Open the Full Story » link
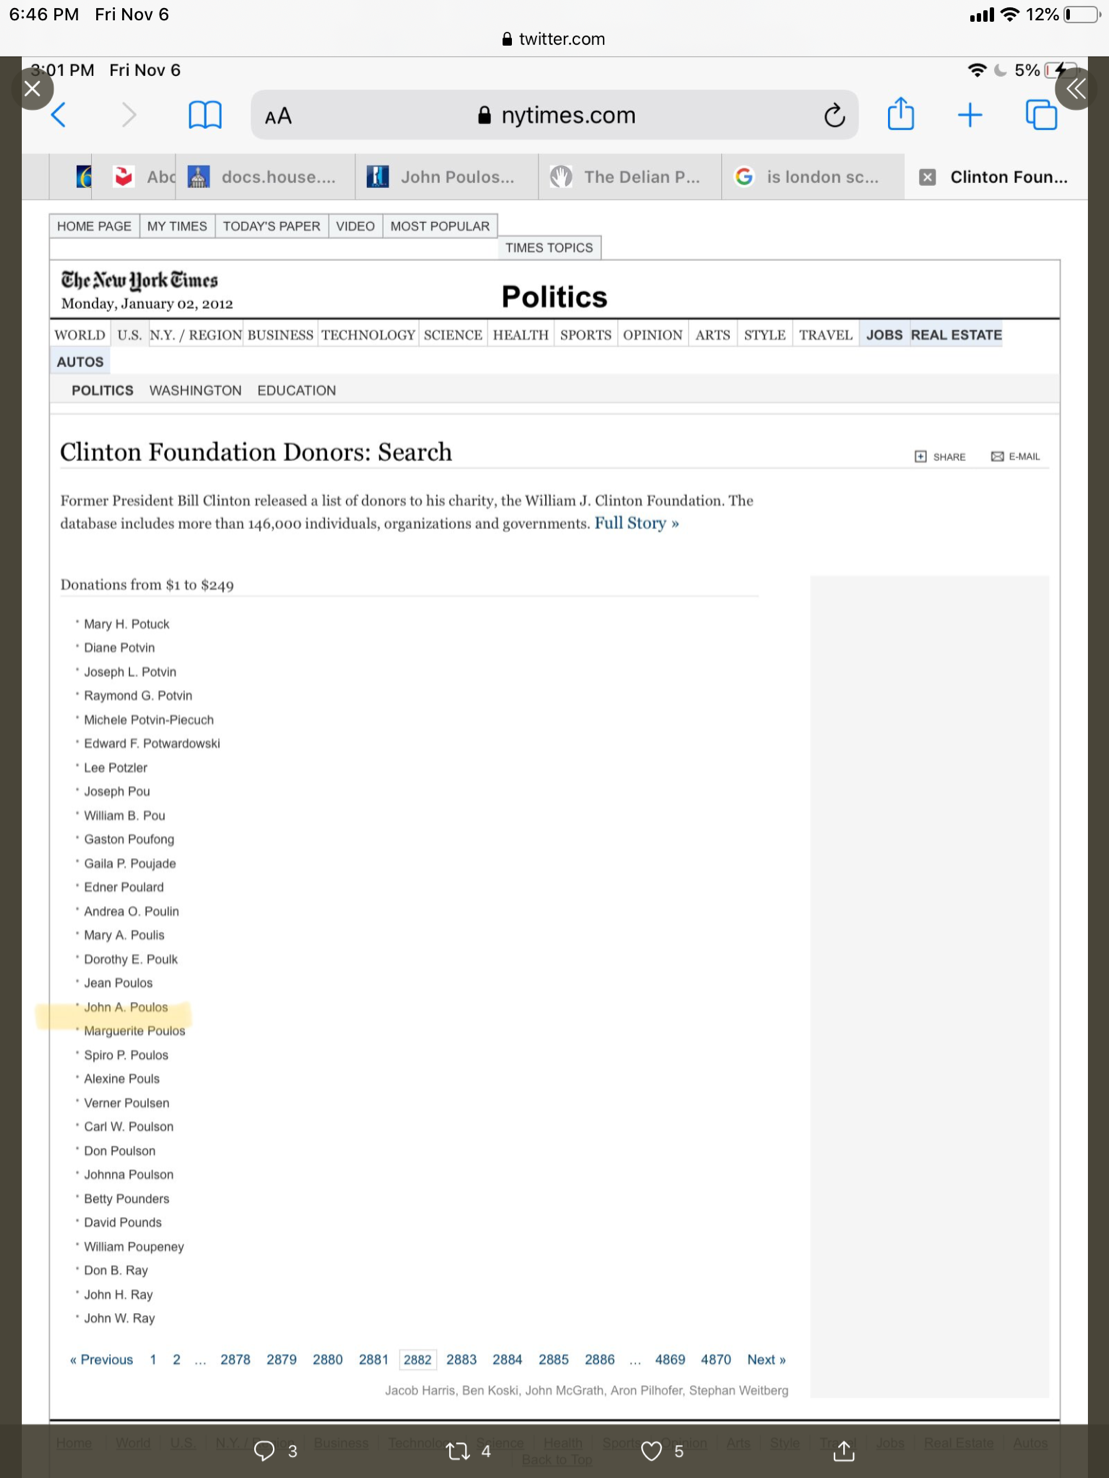The width and height of the screenshot is (1109, 1478). 636,523
